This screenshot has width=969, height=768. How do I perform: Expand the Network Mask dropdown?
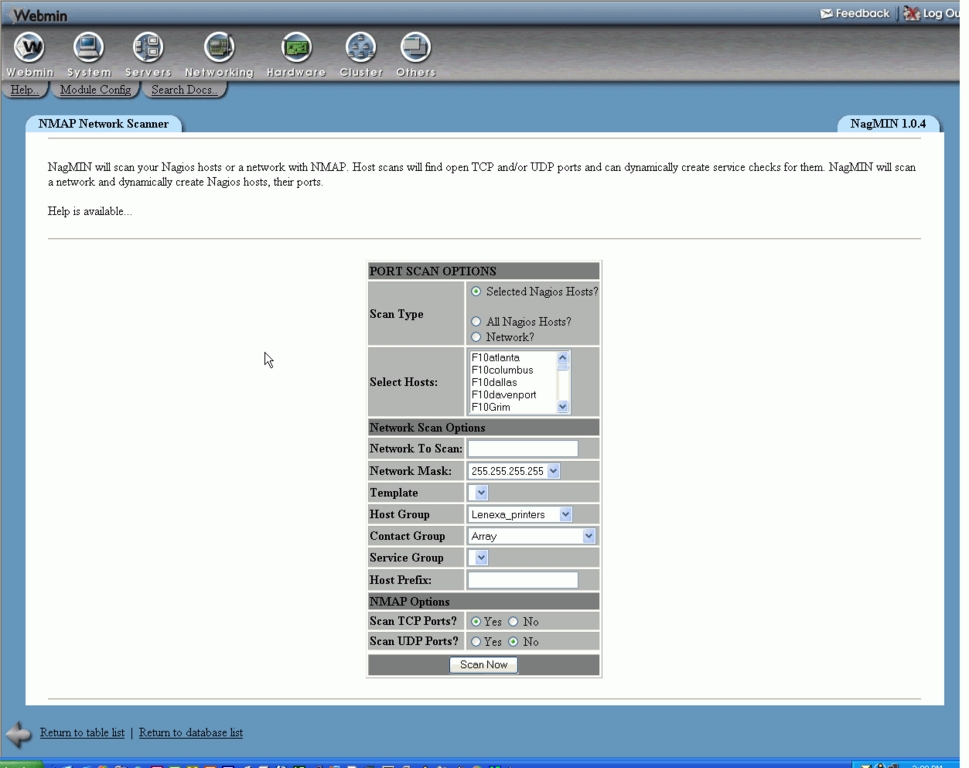[553, 471]
